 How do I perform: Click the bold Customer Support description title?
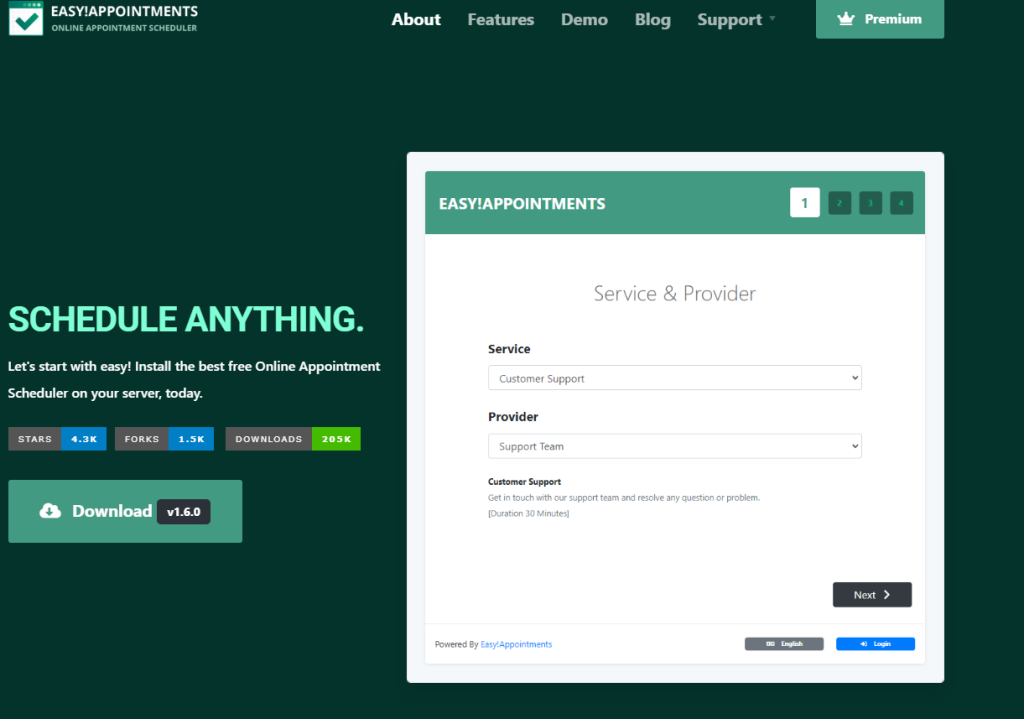point(524,482)
